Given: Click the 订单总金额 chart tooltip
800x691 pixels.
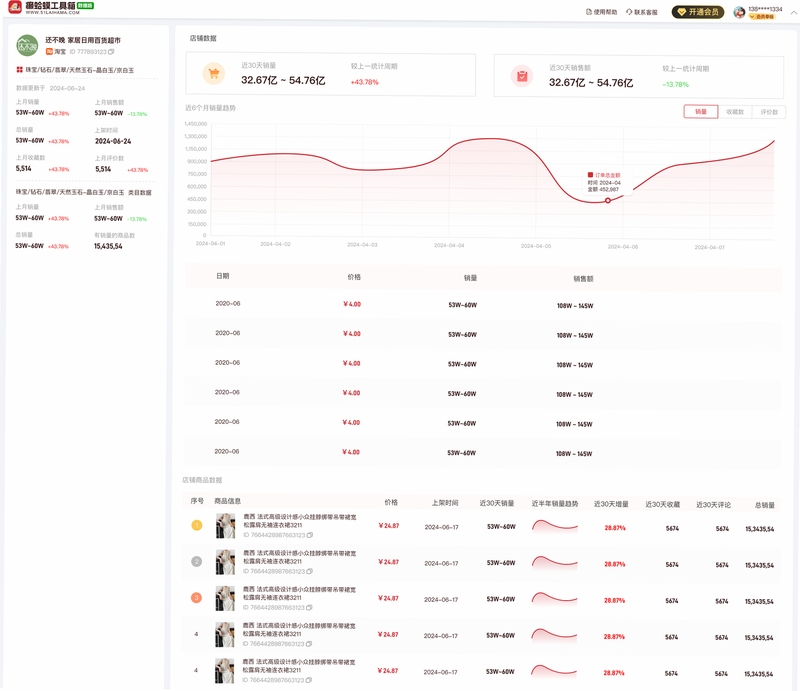Looking at the screenshot, I should (607, 182).
